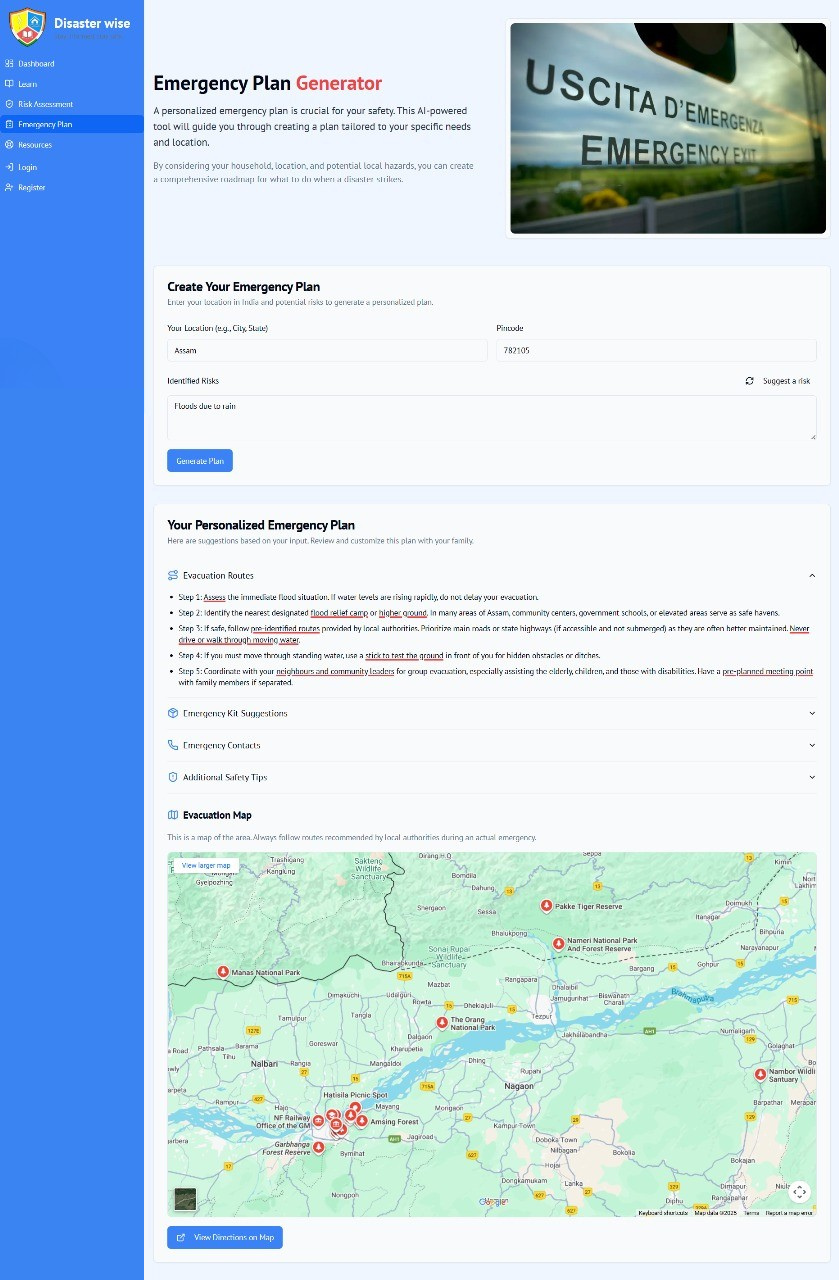The height and width of the screenshot is (1280, 839).
Task: Click the Disaster wise title text
Action: point(92,23)
